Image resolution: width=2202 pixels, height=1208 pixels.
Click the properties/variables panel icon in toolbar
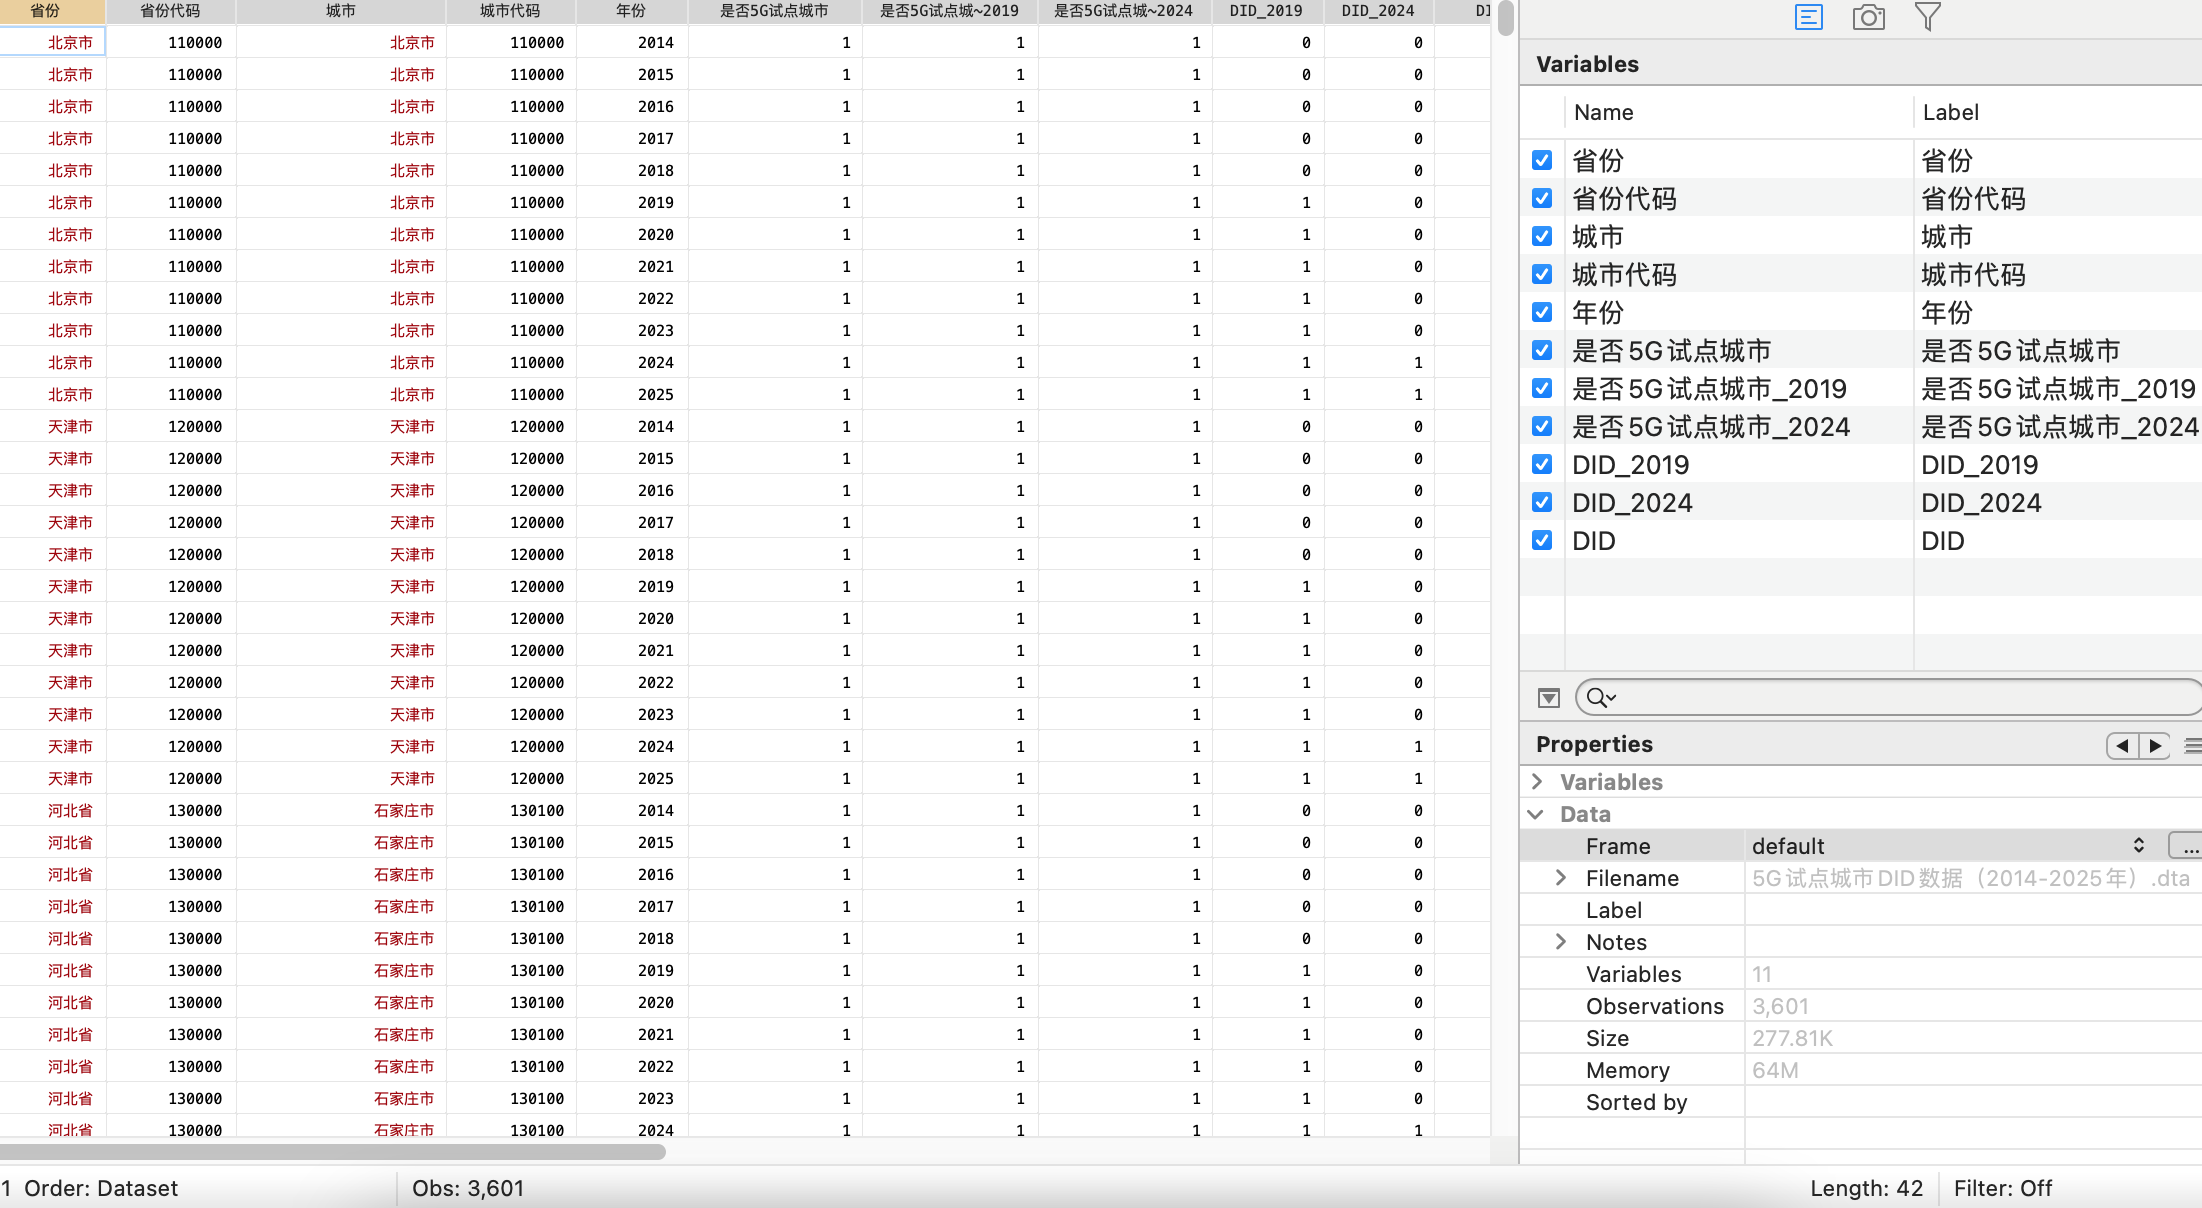tap(1809, 17)
